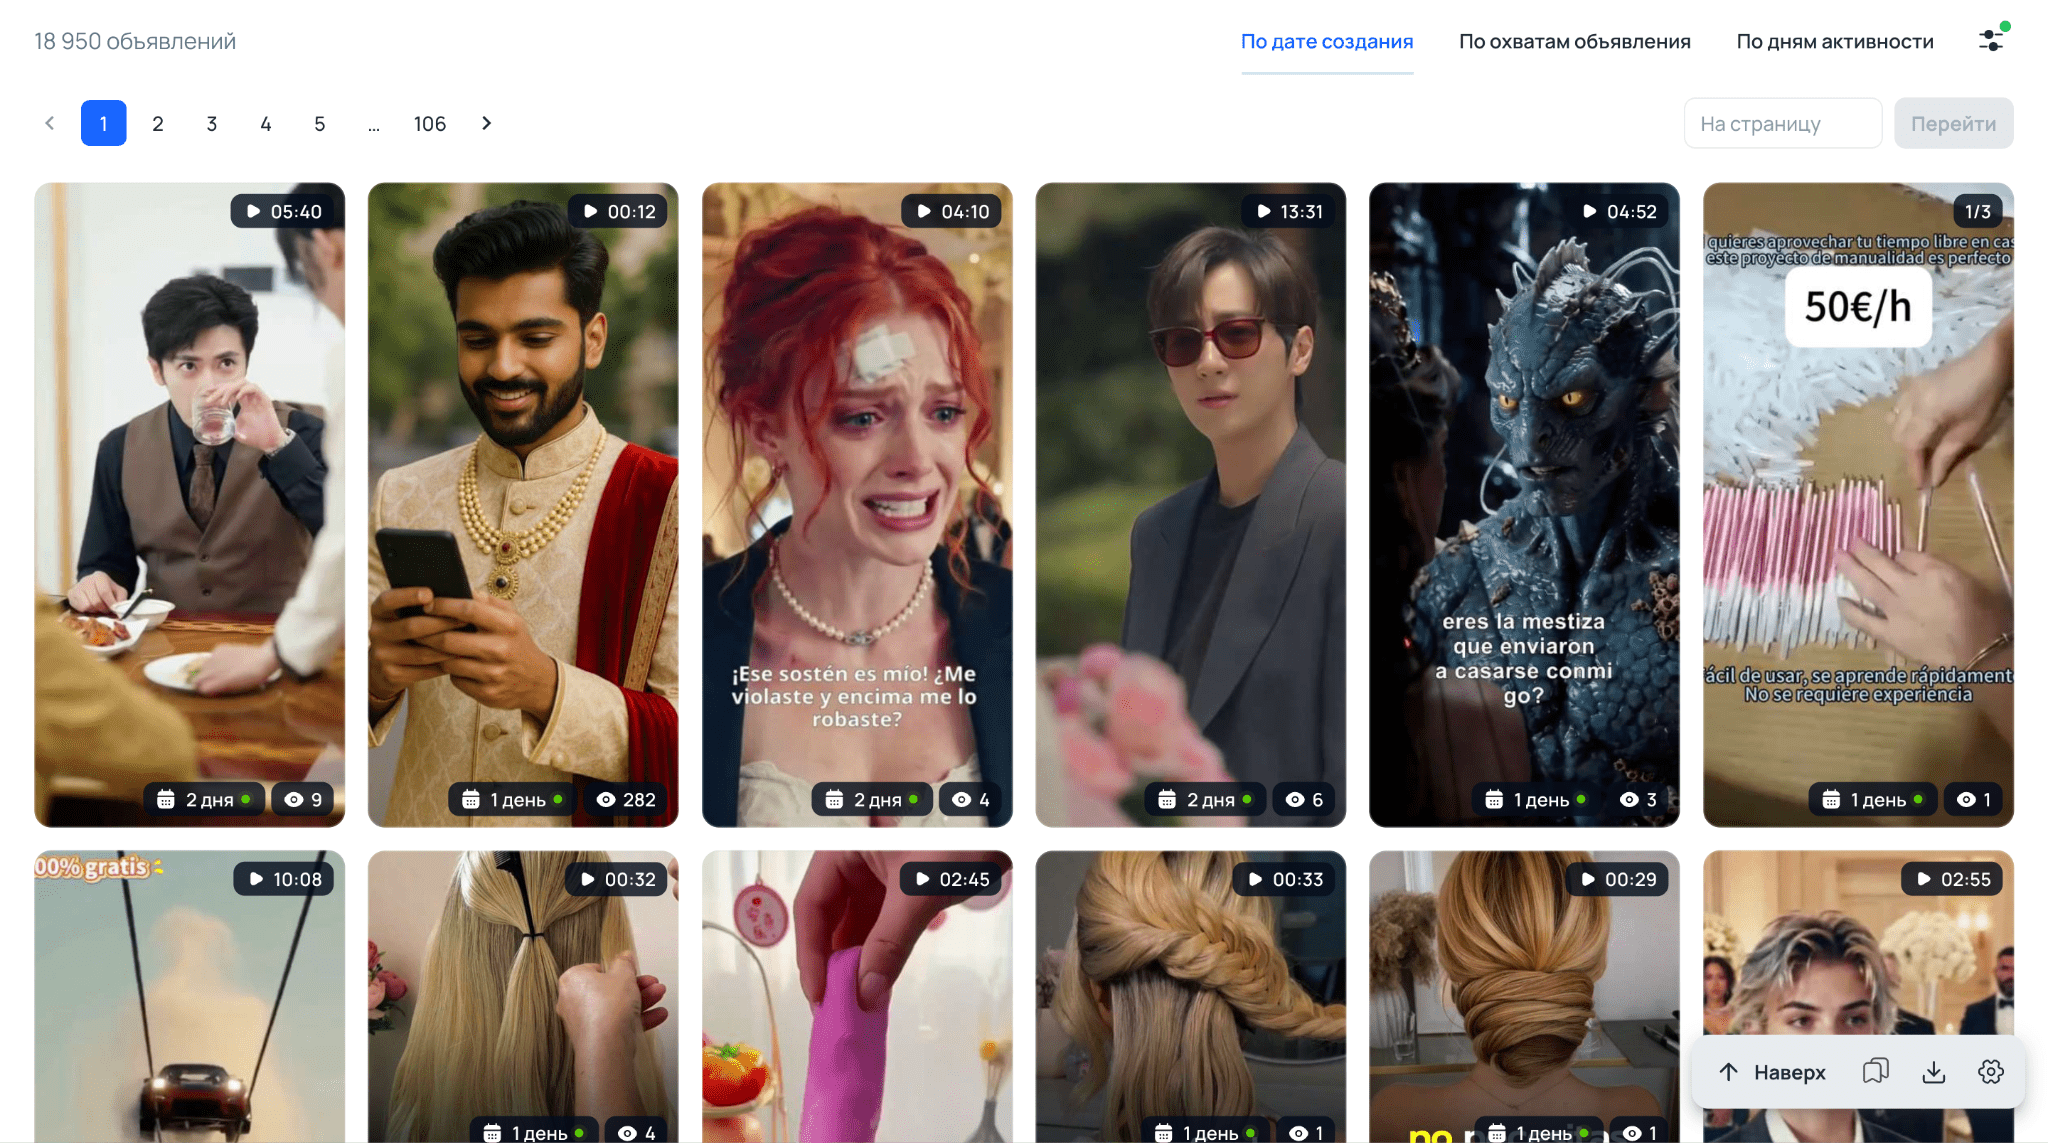Click the 1/3 carousel counter badge
The image size is (2048, 1143).
click(x=1978, y=211)
